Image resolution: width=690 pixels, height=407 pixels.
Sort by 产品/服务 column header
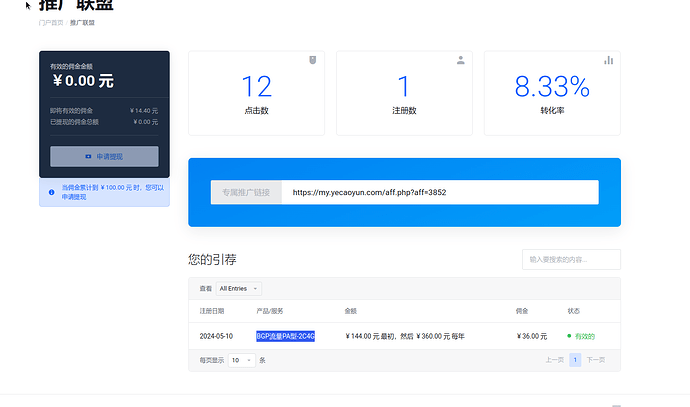click(x=270, y=311)
